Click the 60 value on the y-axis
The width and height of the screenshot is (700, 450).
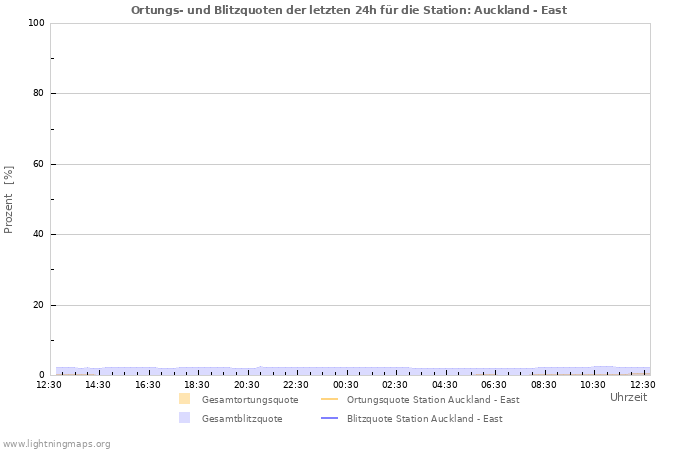[38, 164]
